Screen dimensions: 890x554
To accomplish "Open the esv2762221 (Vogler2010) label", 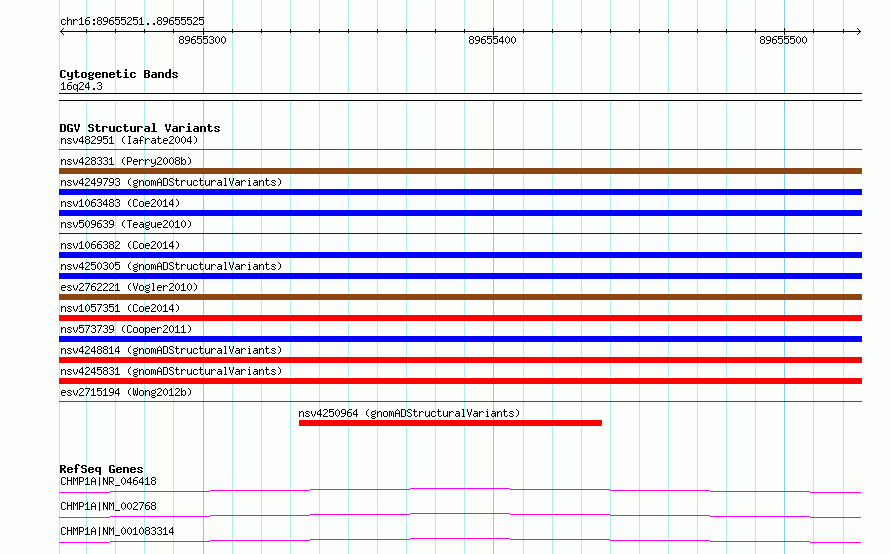I will [129, 287].
